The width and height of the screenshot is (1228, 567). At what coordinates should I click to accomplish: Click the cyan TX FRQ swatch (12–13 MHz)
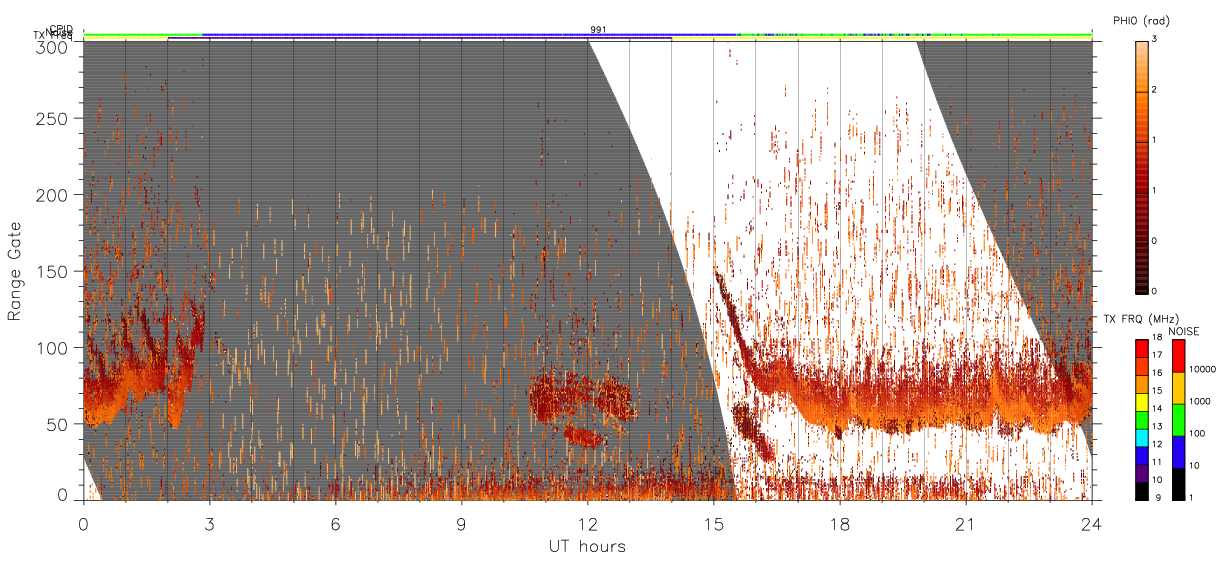coord(1141,438)
